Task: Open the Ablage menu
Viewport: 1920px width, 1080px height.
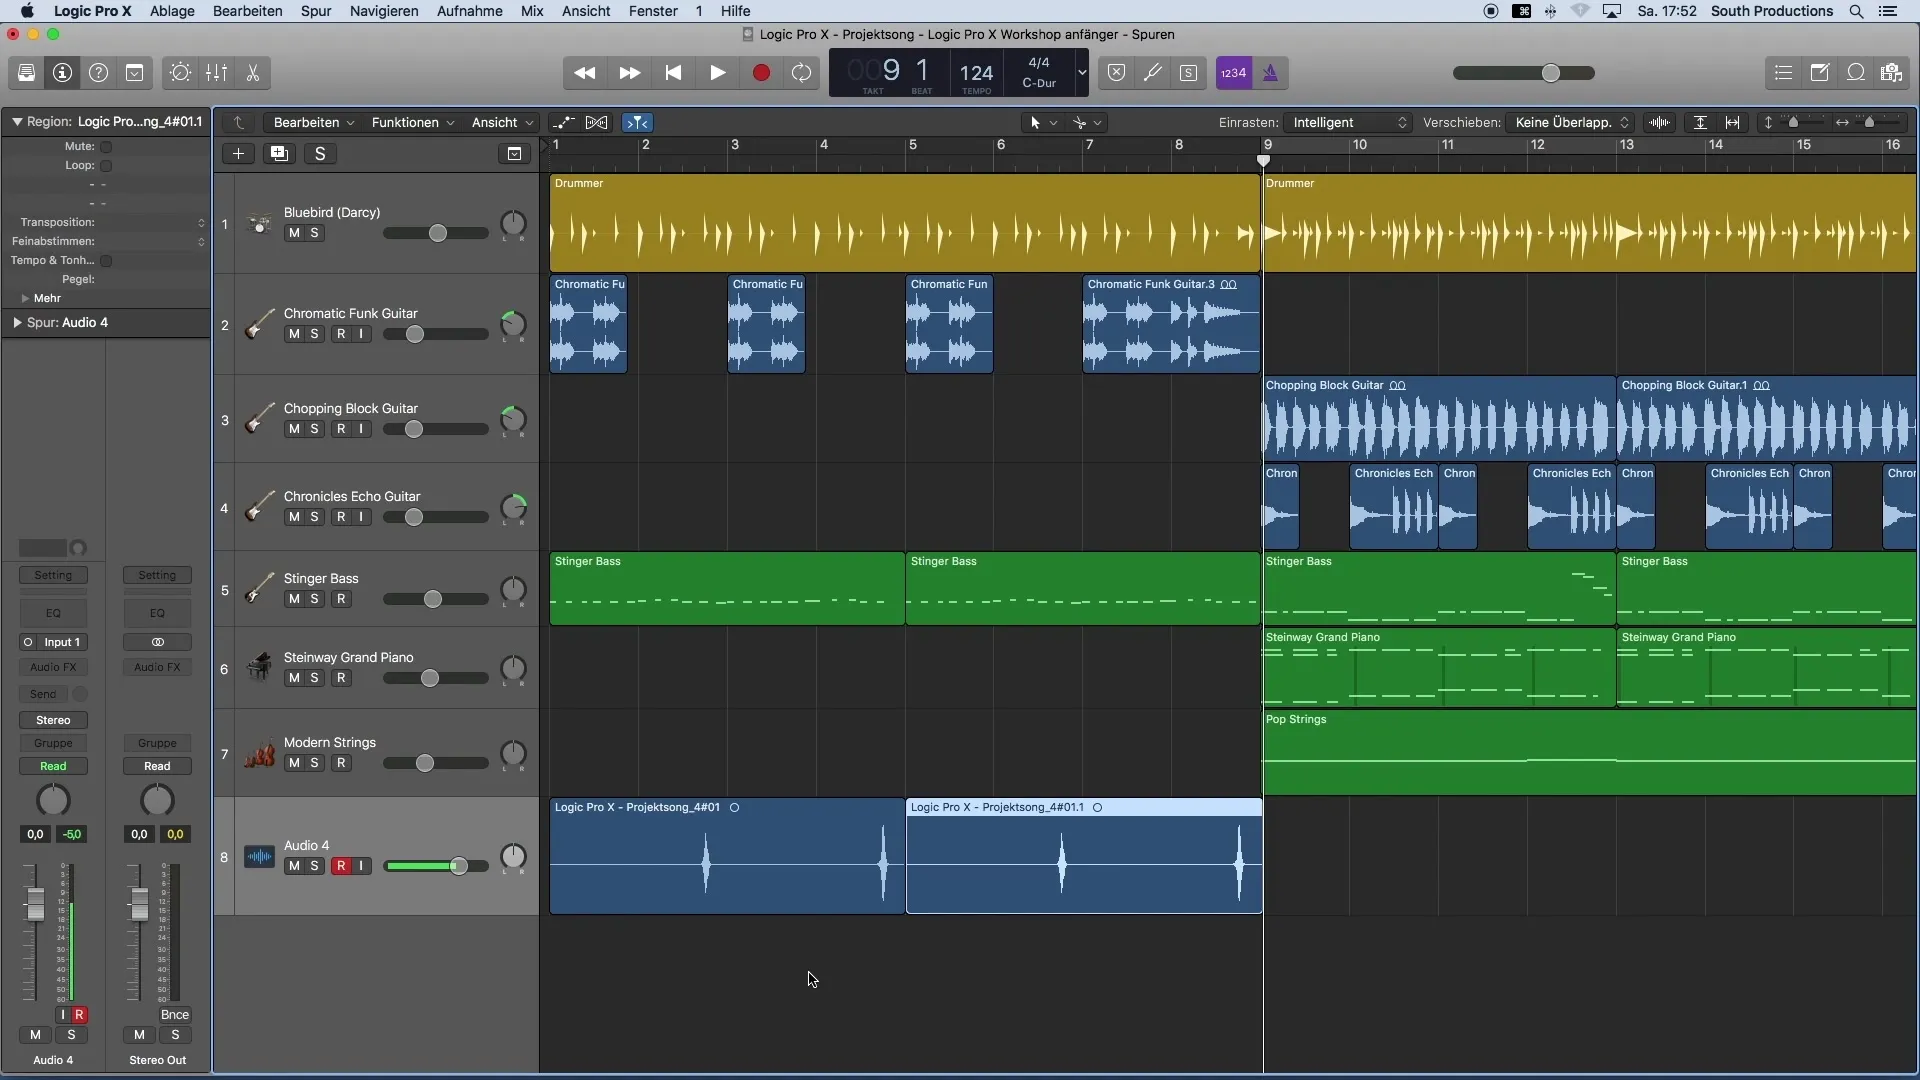Action: pos(172,11)
